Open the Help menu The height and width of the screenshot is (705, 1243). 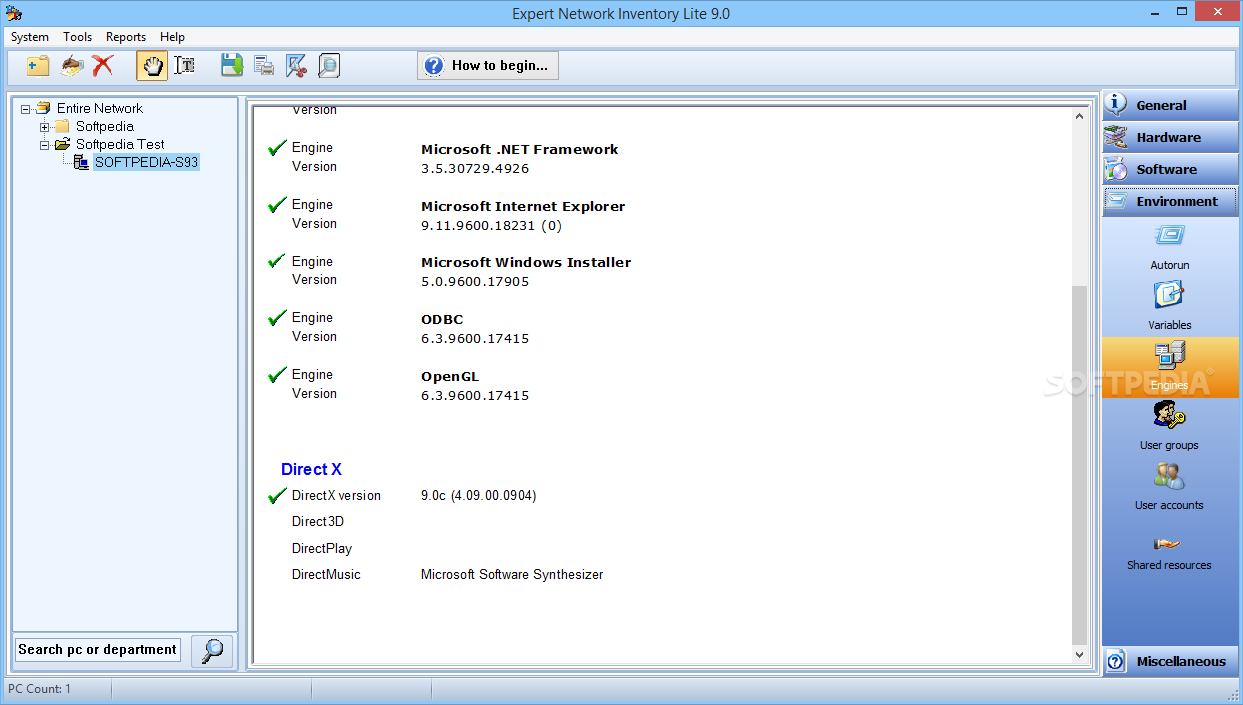coord(172,37)
